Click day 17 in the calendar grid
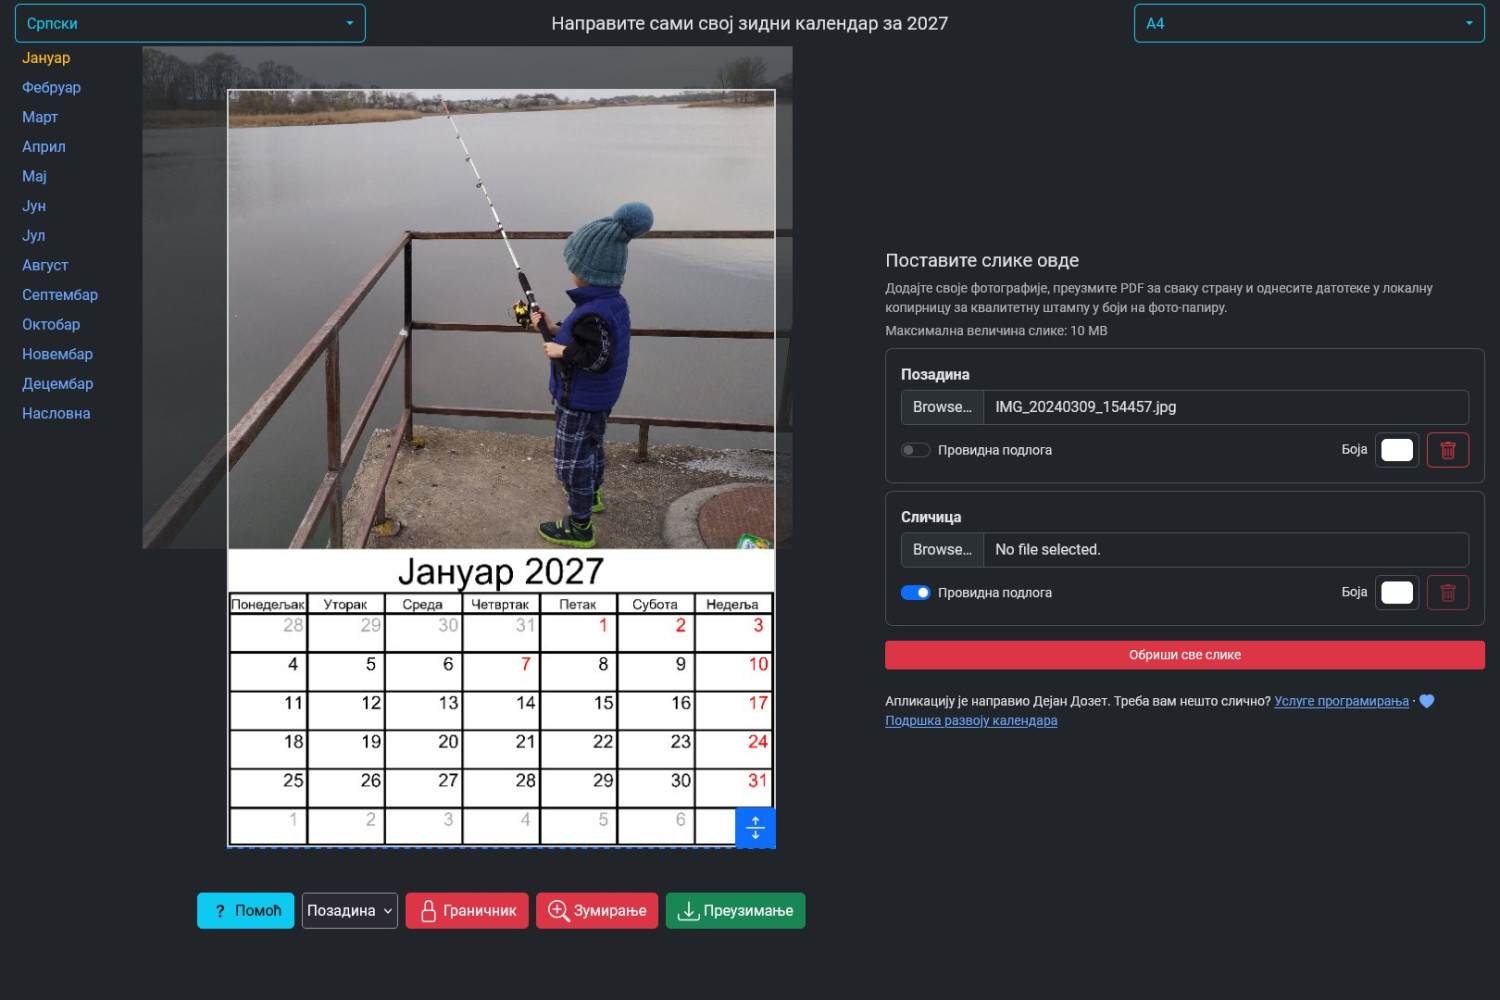 tap(758, 703)
